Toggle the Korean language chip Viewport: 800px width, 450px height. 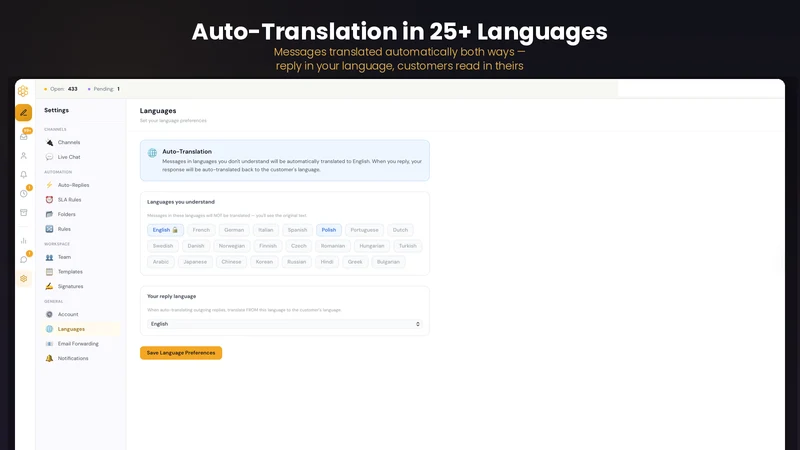tap(264, 262)
